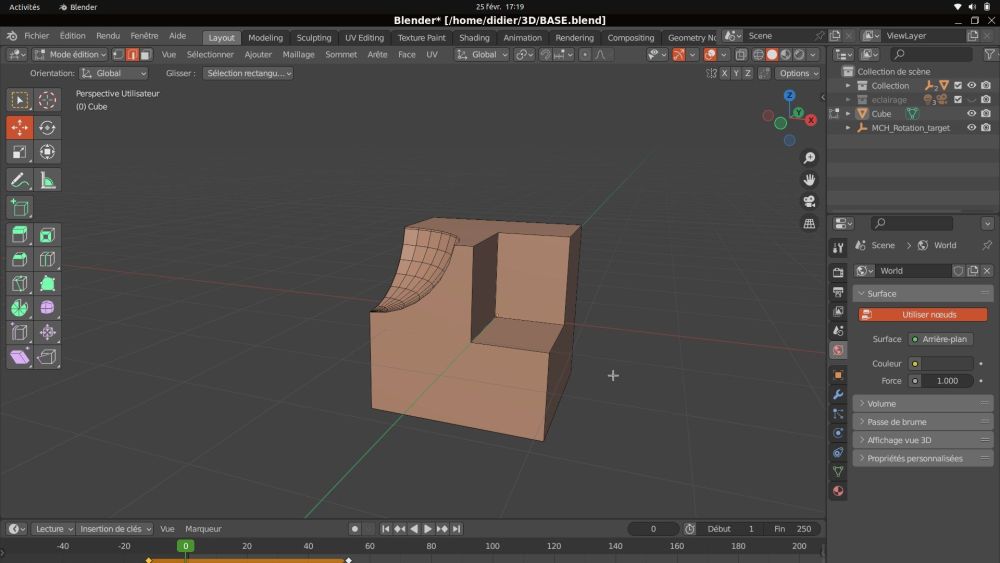Collapse the Surface panel
The image size is (1000, 563).
click(923, 293)
